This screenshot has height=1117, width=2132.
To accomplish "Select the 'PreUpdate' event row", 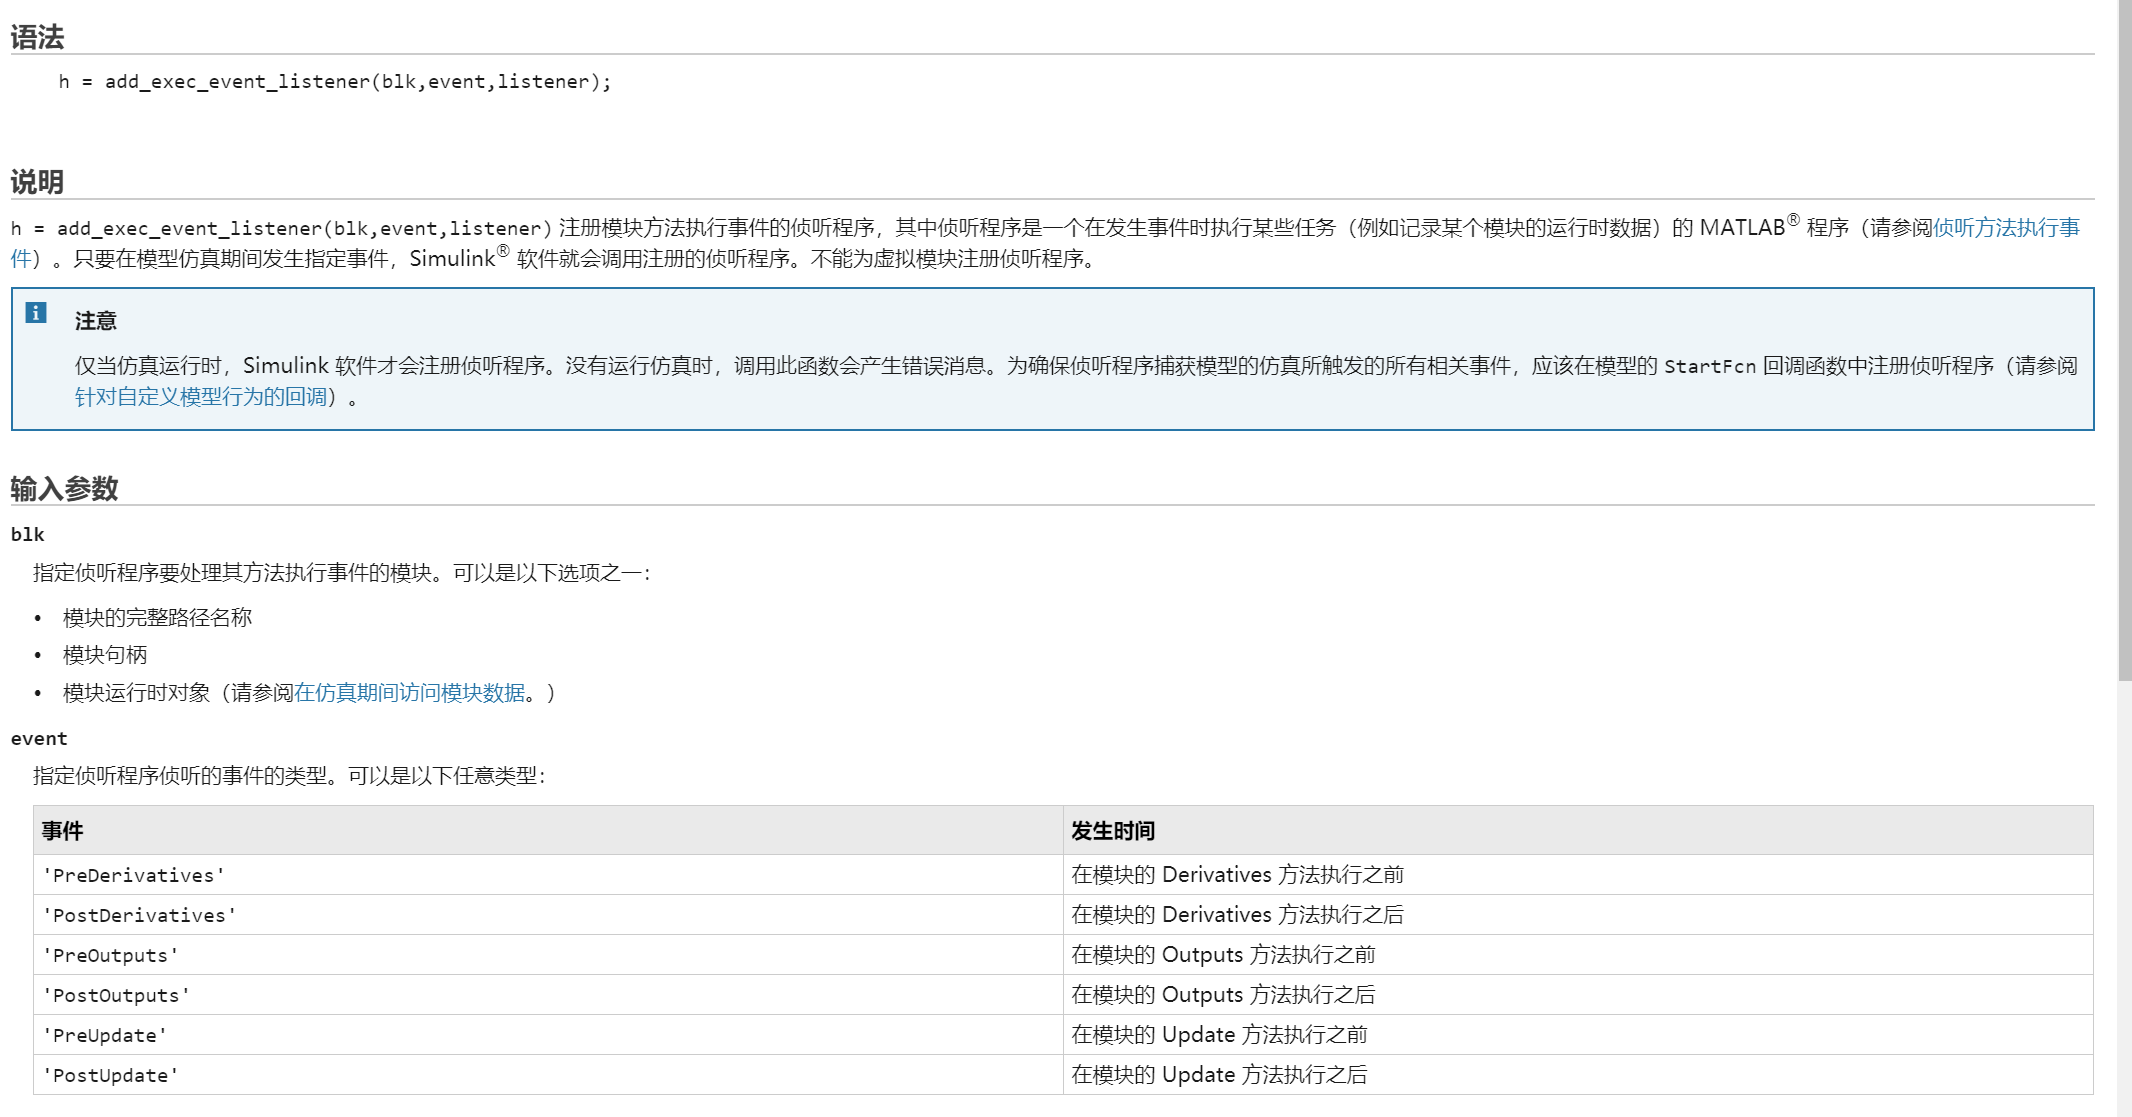I will pyautogui.click(x=103, y=1035).
